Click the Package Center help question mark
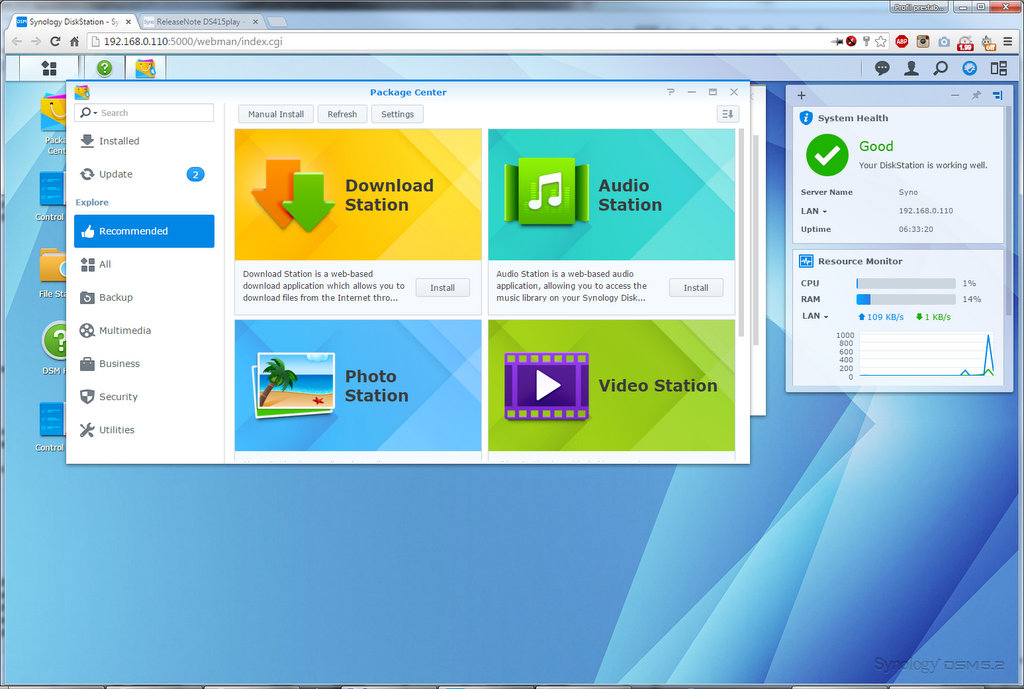Image resolution: width=1024 pixels, height=689 pixels. [x=671, y=92]
